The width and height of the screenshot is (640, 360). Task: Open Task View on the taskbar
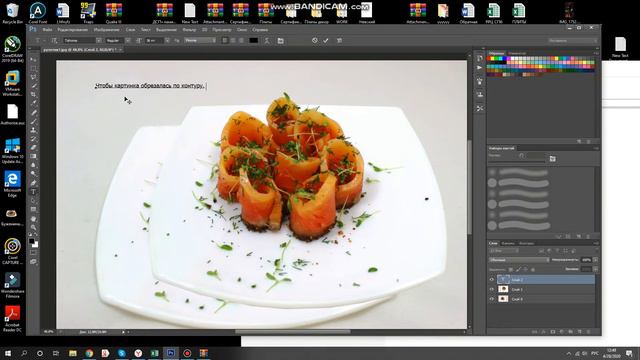tap(56, 353)
